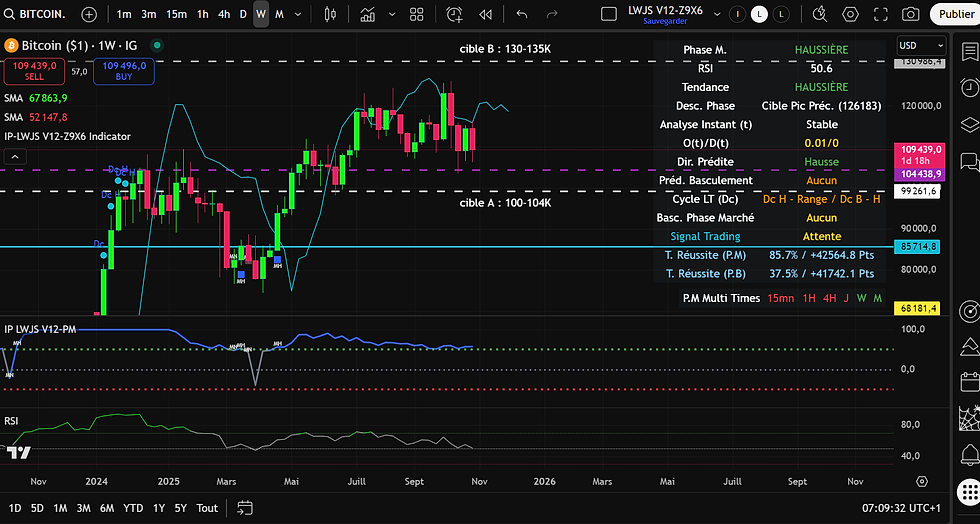Click the 68 181,4 yellow price label
980x524 pixels.
(x=918, y=308)
